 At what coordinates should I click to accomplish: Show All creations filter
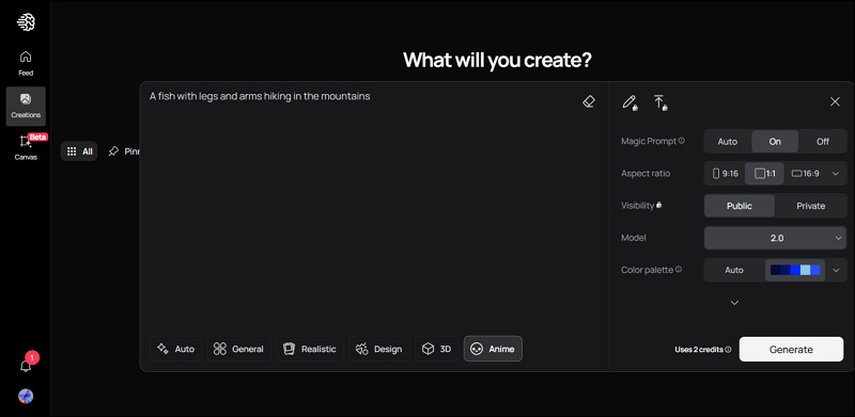(79, 152)
